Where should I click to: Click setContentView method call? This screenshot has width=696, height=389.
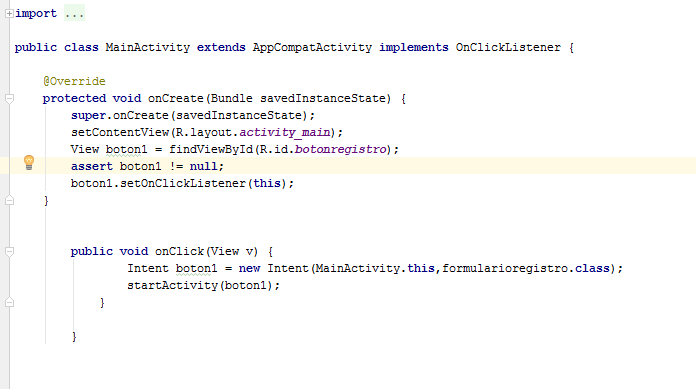pos(120,132)
